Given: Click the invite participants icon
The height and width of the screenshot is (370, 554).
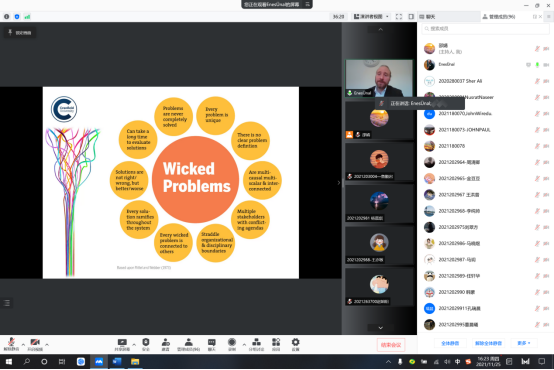Looking at the screenshot, I should (x=165, y=344).
